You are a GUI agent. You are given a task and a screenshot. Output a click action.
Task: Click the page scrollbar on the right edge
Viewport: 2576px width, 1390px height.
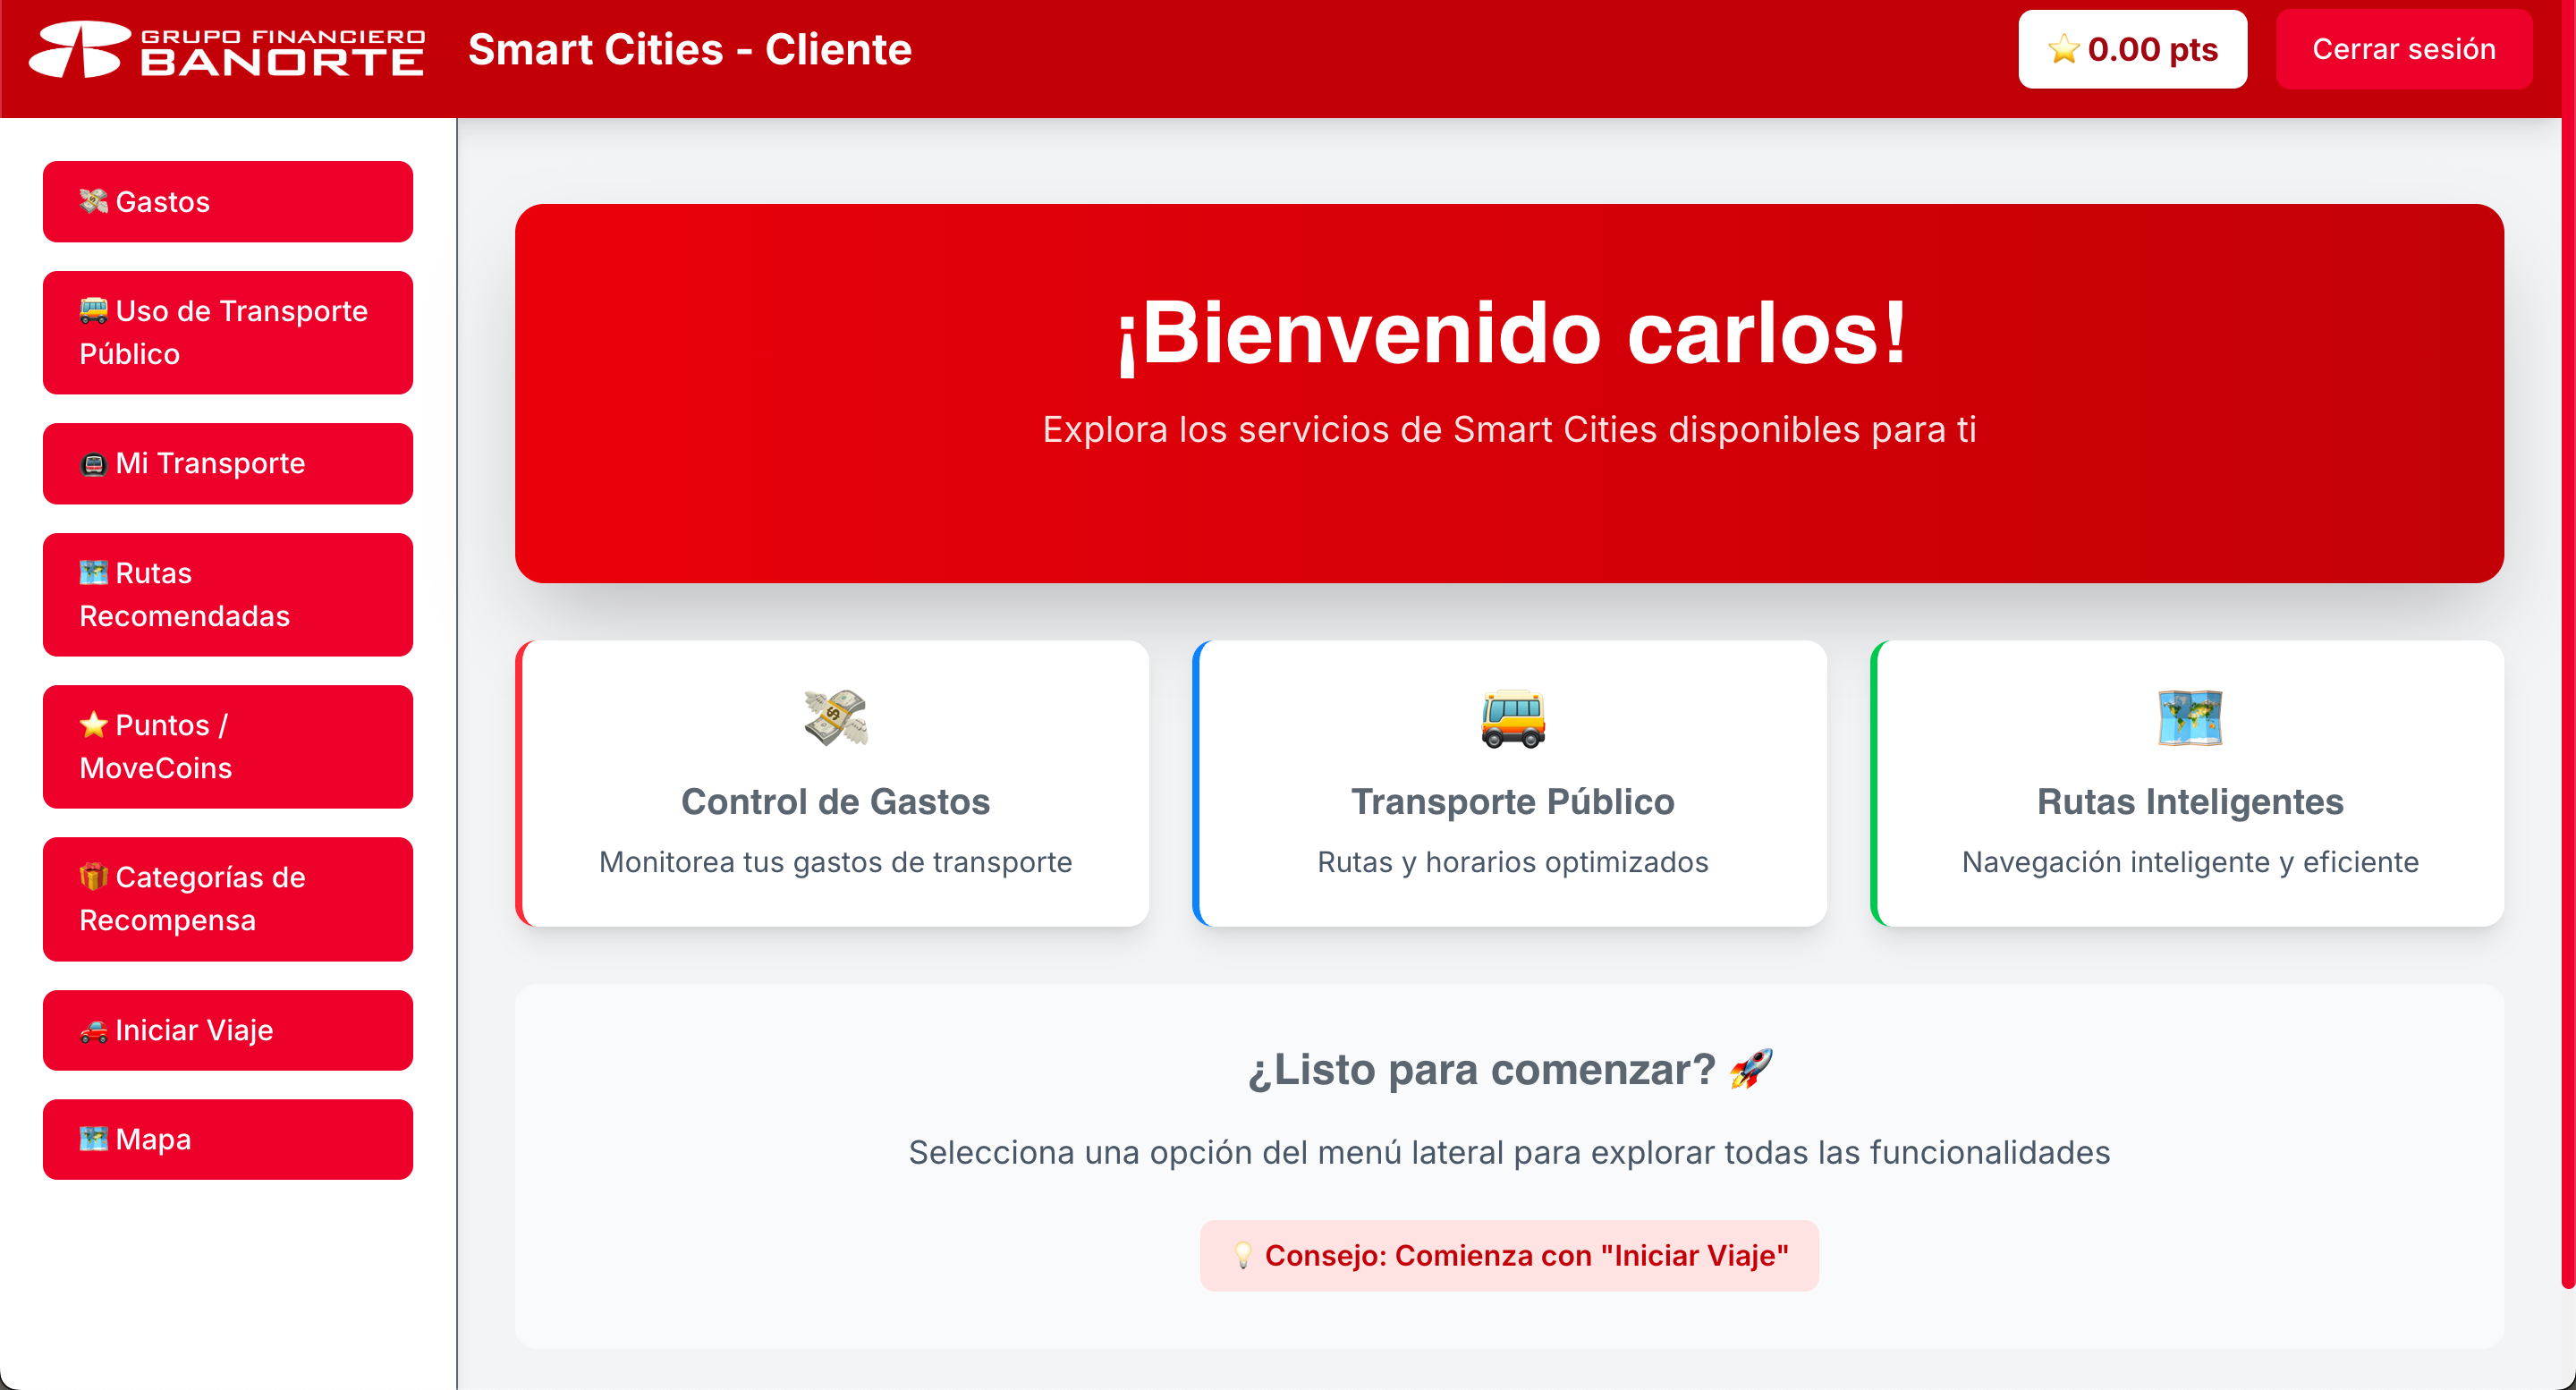pyautogui.click(x=2567, y=700)
